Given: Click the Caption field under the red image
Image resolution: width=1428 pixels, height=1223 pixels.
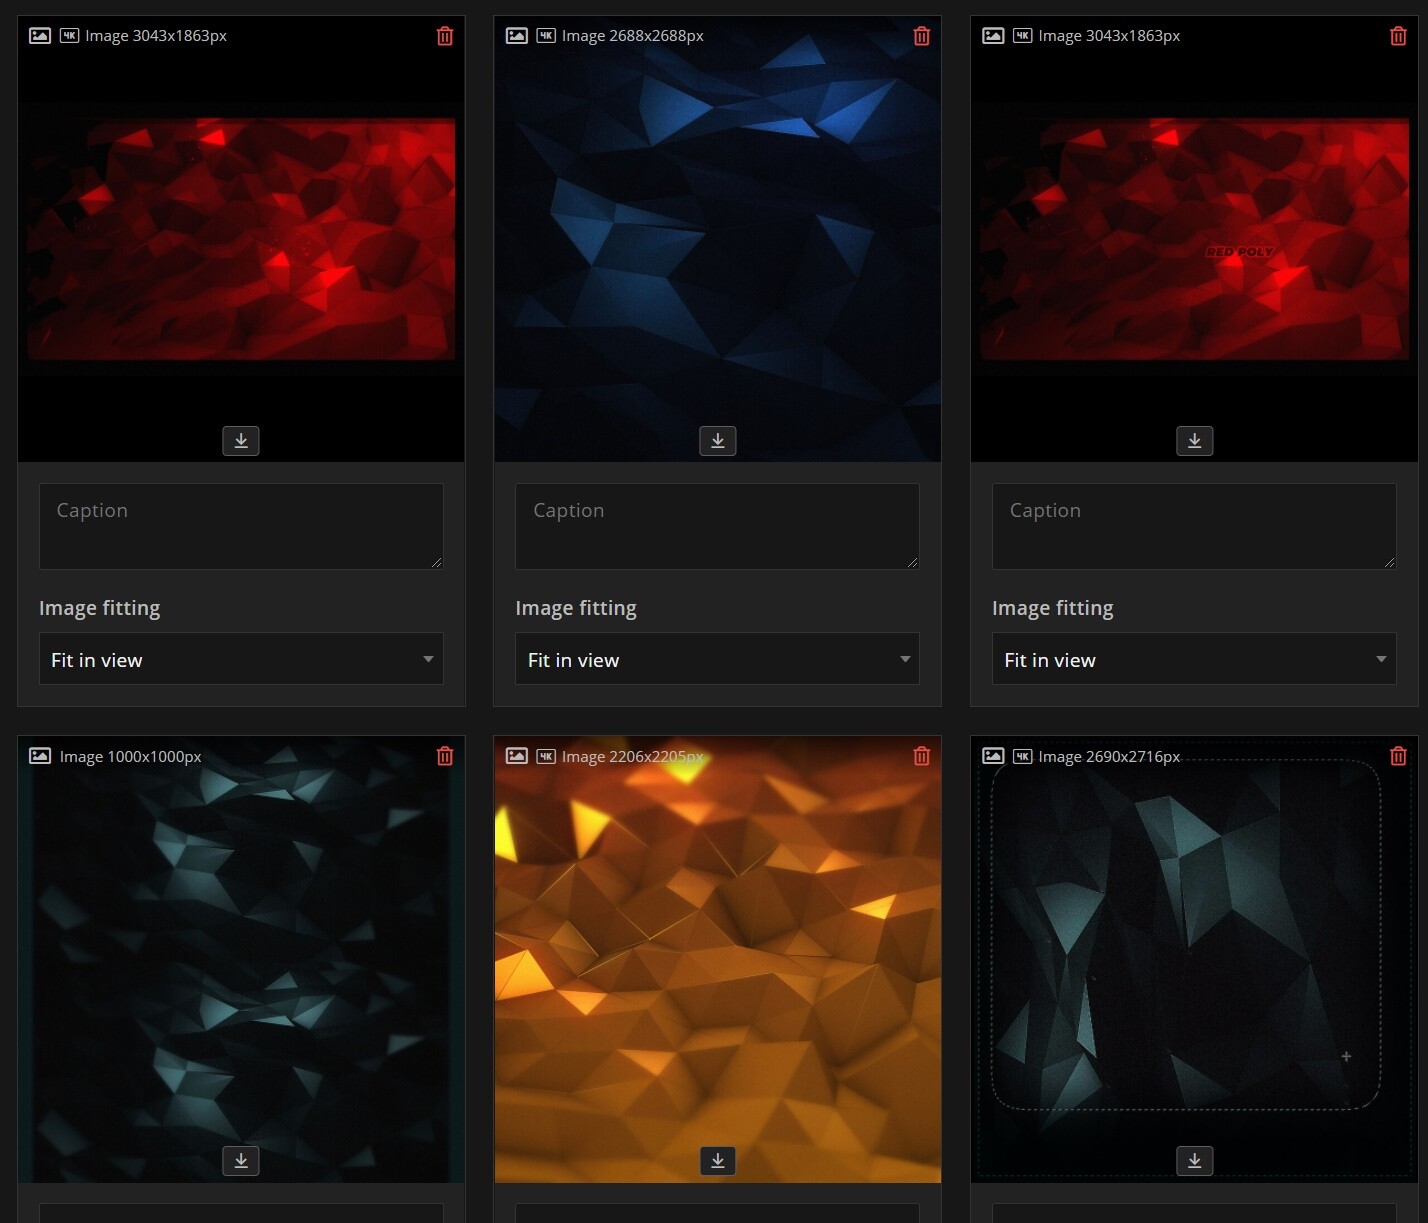Looking at the screenshot, I should (x=240, y=526).
